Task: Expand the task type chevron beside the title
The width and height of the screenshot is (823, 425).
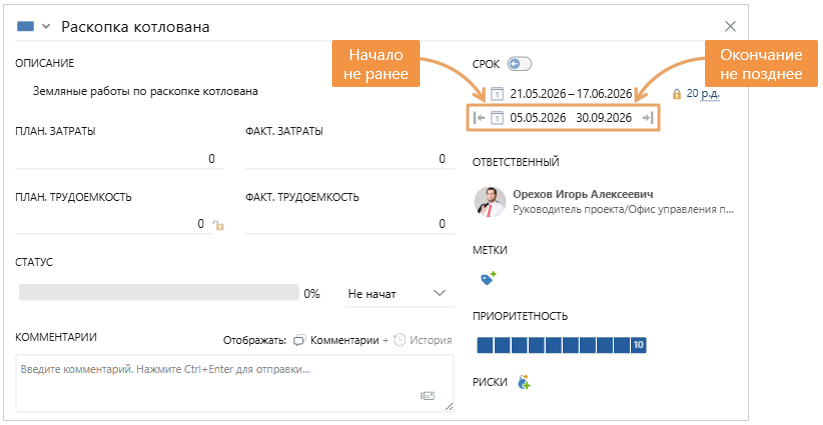Action: [46, 27]
